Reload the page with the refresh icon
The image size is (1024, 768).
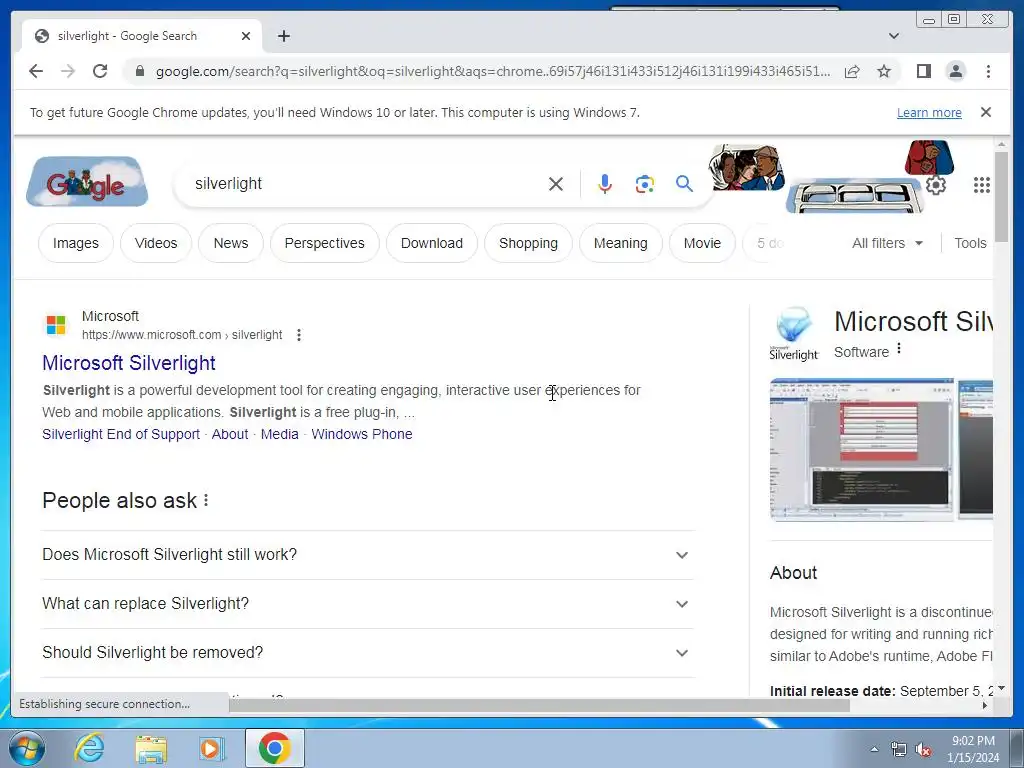coord(100,71)
